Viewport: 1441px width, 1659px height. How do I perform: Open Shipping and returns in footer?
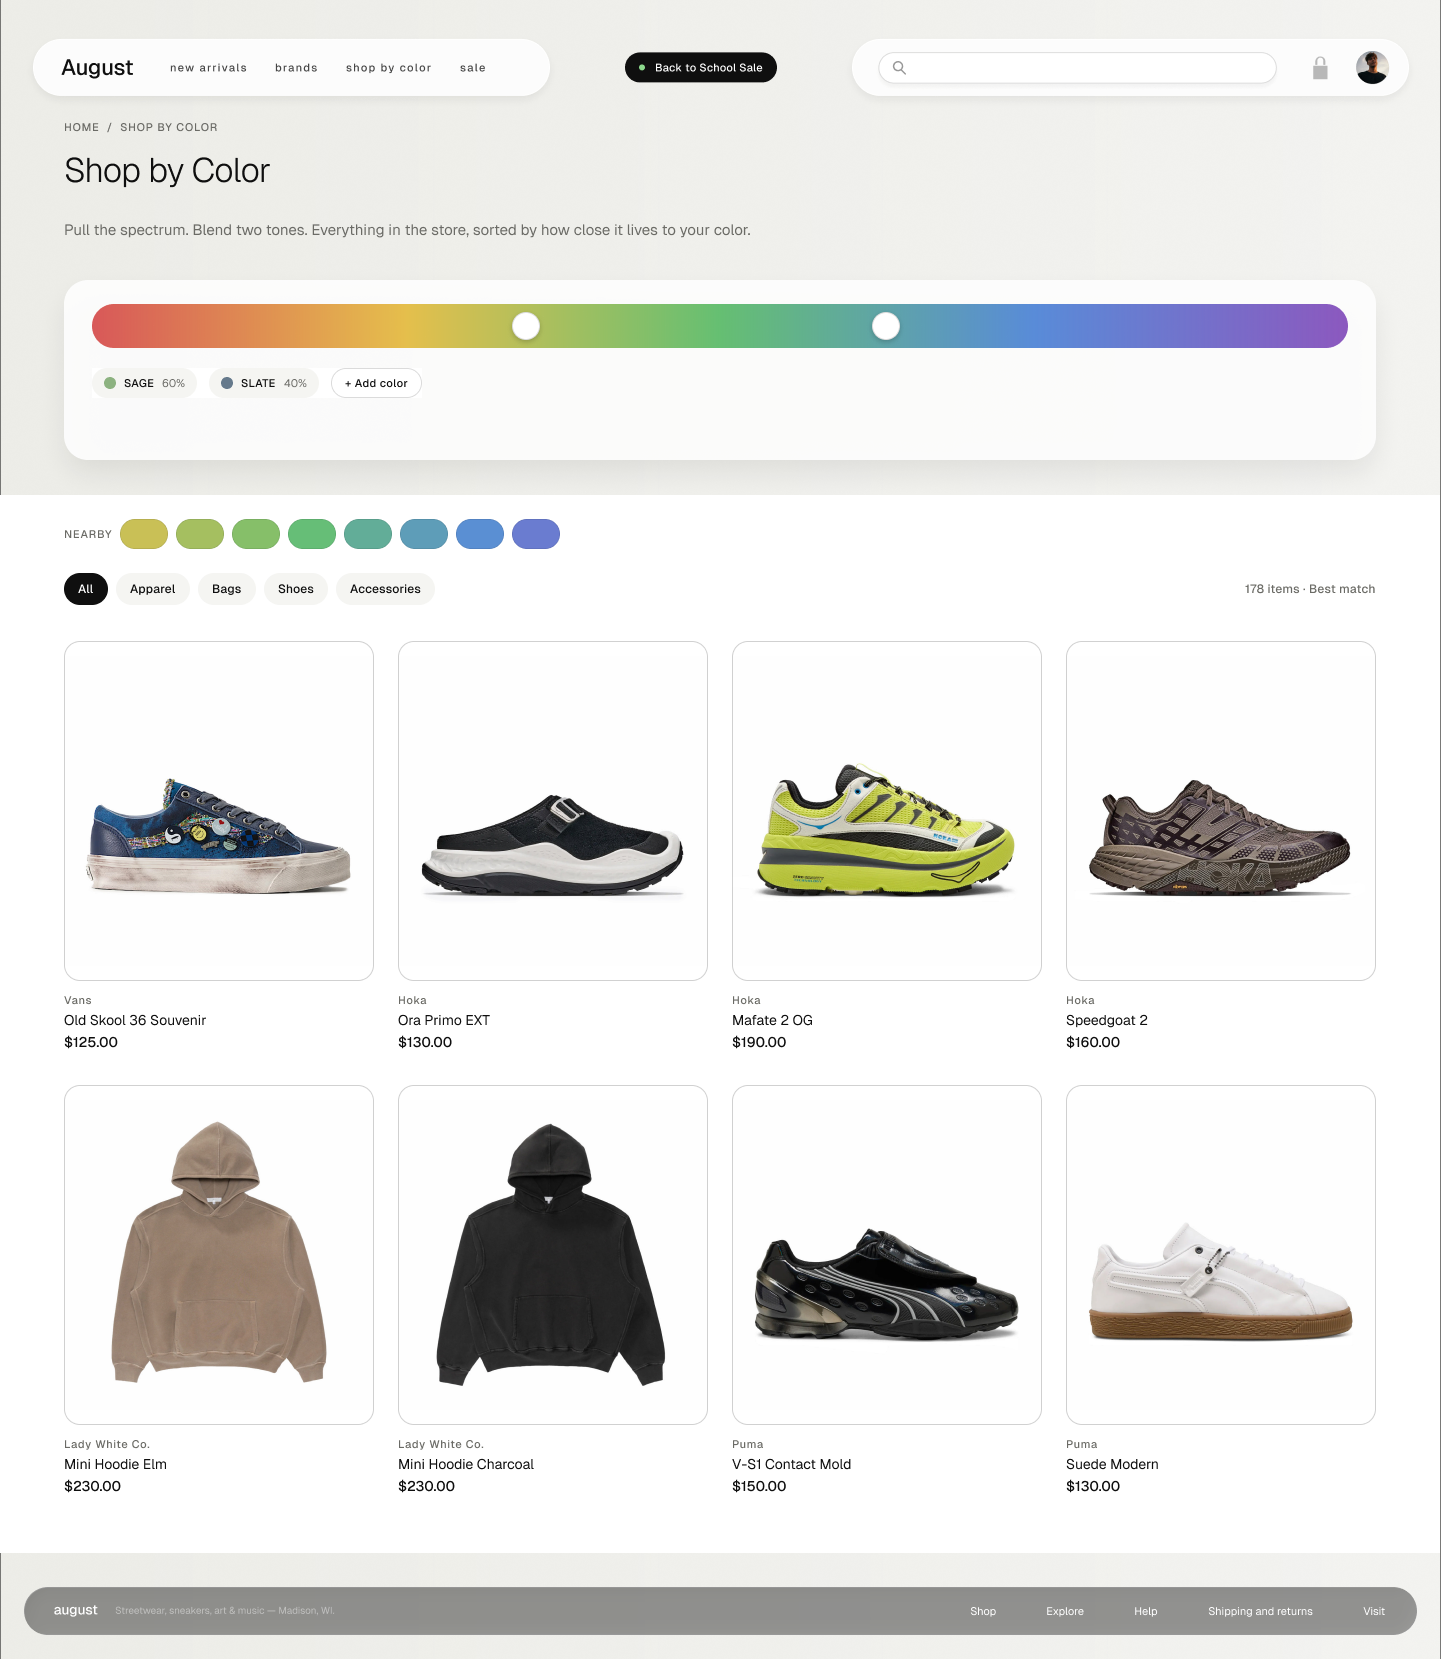point(1260,1611)
